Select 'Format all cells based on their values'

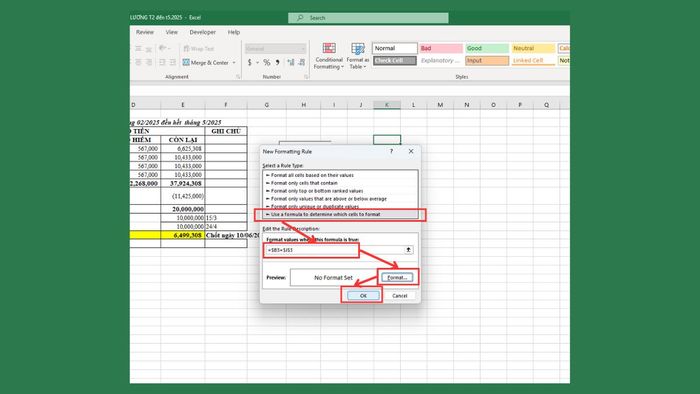point(340,175)
